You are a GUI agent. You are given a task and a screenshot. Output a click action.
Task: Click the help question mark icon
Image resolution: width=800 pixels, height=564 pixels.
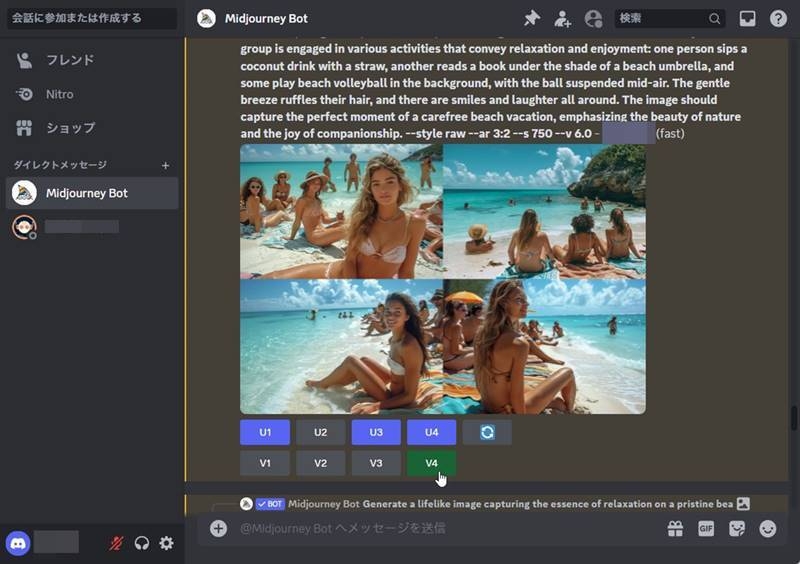(x=778, y=18)
